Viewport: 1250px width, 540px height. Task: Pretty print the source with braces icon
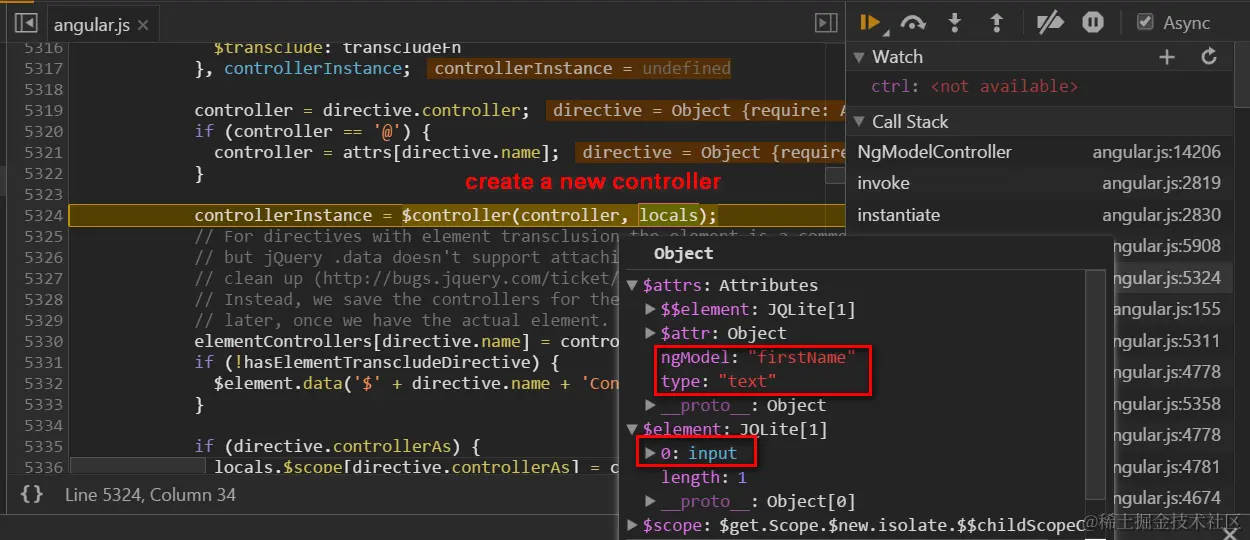click(32, 494)
